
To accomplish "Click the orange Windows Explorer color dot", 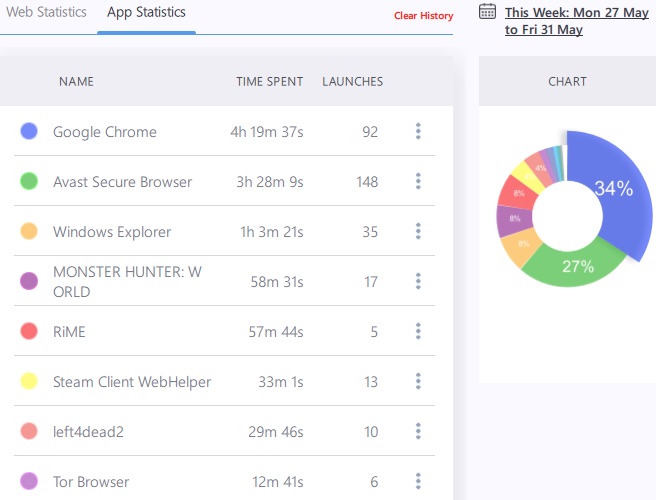I will coord(29,231).
